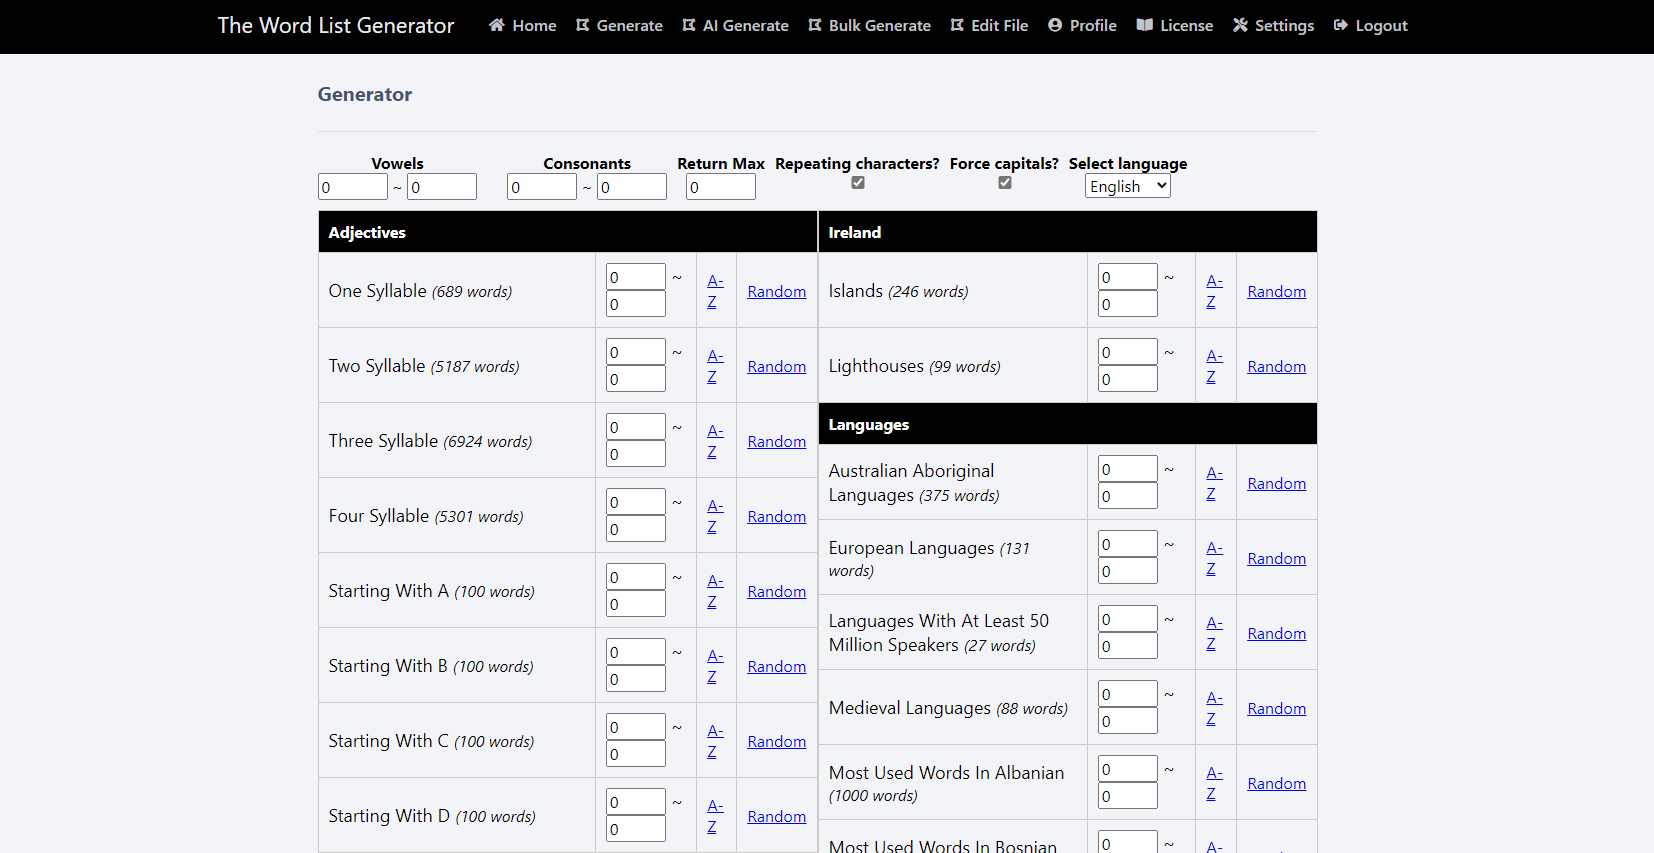The image size is (1654, 853).
Task: Click the Home house icon
Action: tap(496, 25)
